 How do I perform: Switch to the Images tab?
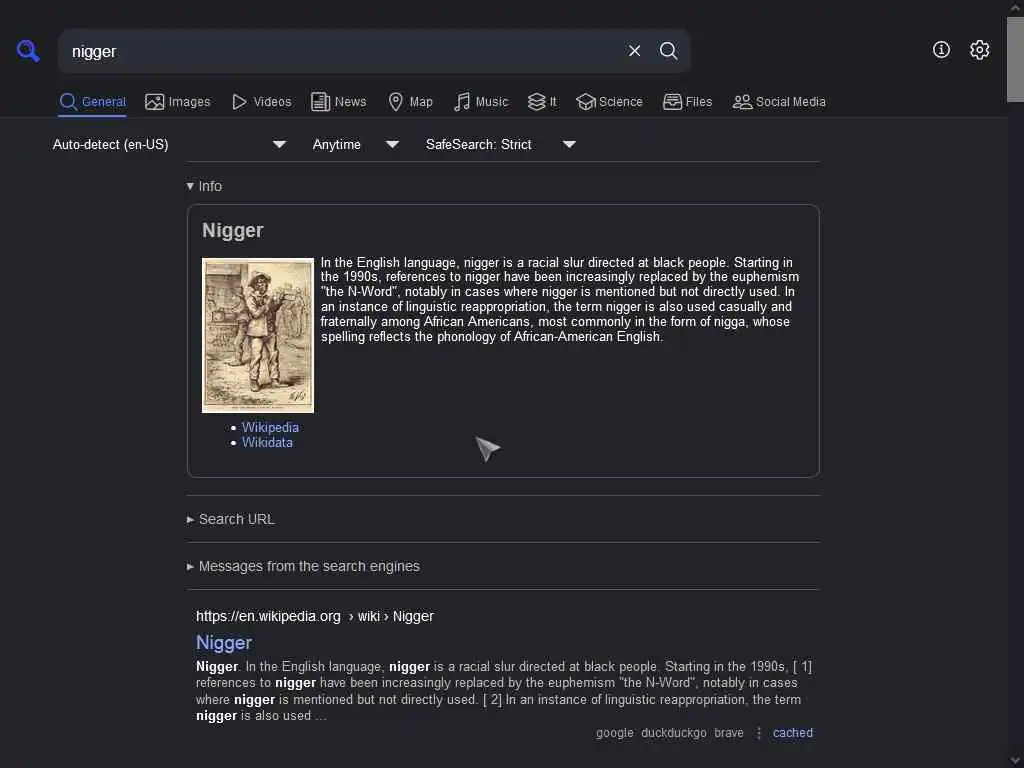(x=178, y=102)
